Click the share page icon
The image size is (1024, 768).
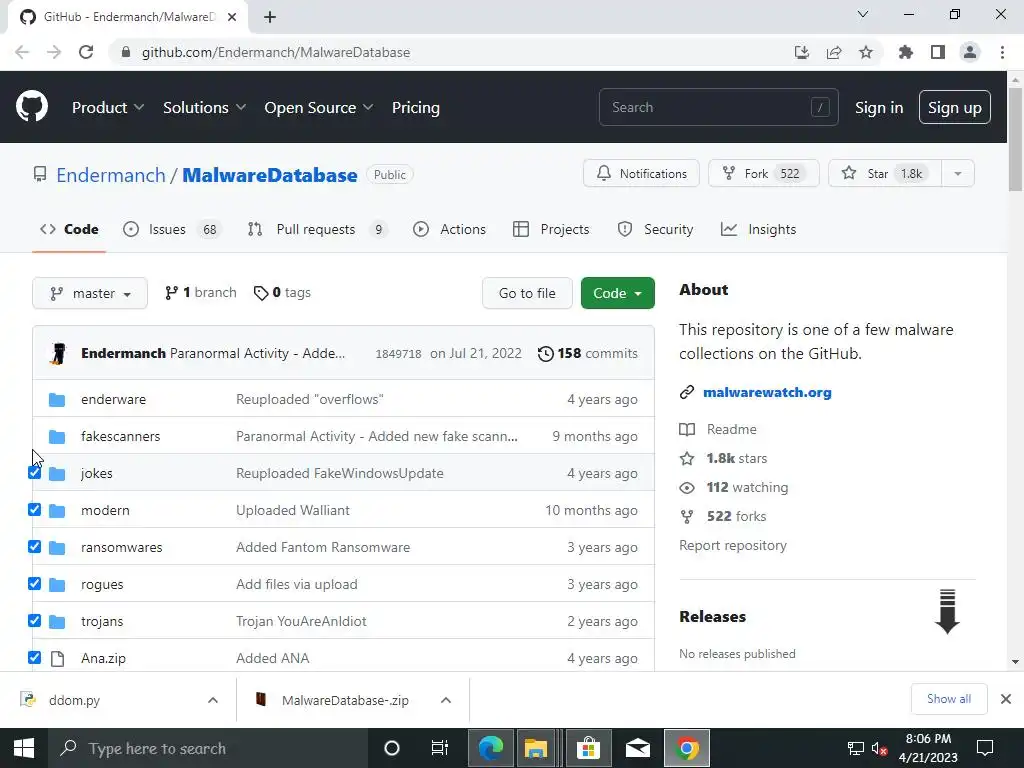pyautogui.click(x=834, y=52)
